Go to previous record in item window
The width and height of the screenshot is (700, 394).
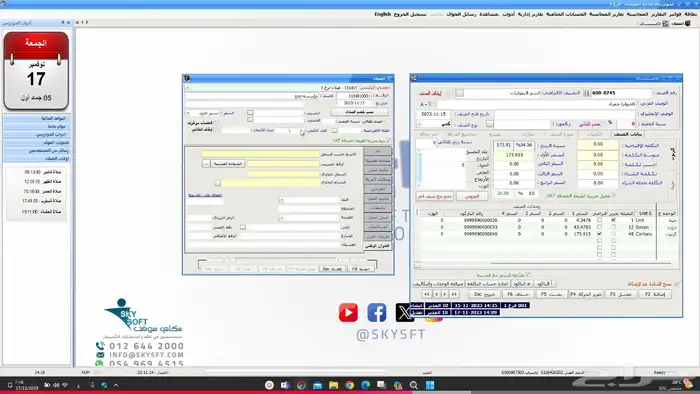tap(437, 294)
